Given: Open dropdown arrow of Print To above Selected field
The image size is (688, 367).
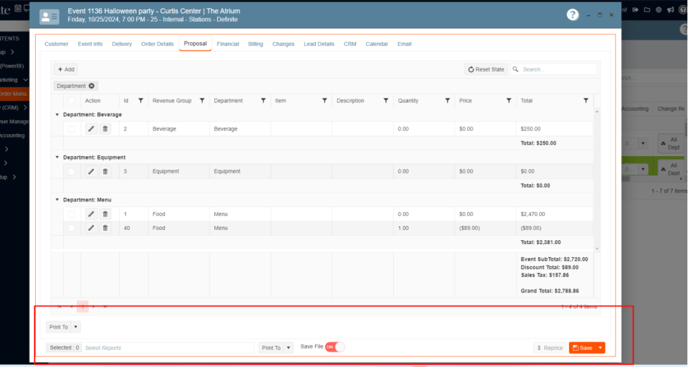Looking at the screenshot, I should (x=75, y=327).
